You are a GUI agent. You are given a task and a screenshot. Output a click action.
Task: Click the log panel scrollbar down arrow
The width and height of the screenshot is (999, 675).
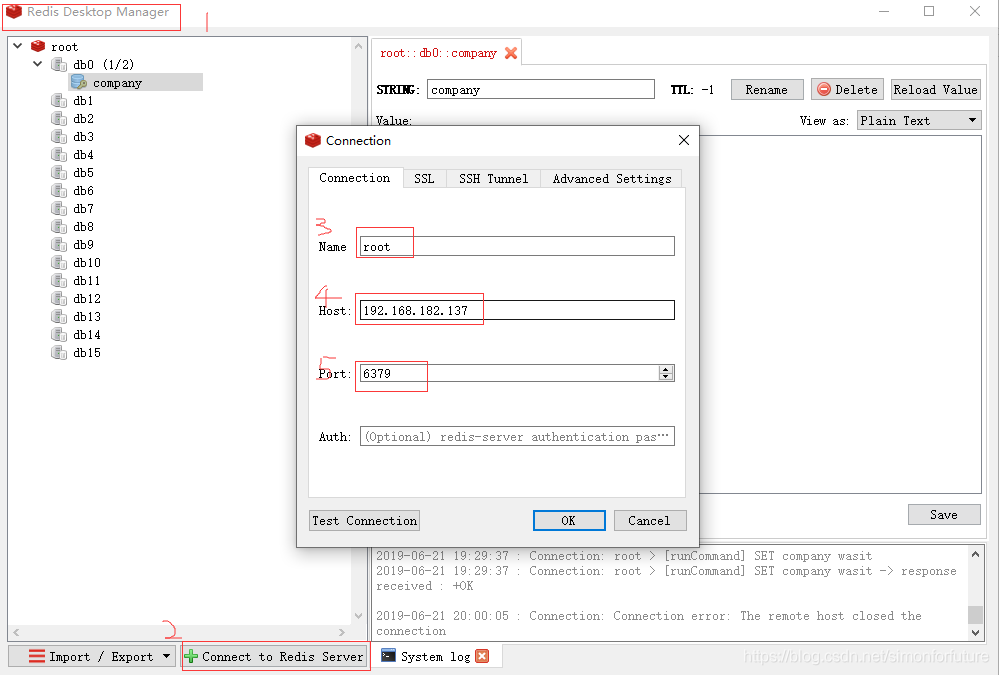pos(975,632)
